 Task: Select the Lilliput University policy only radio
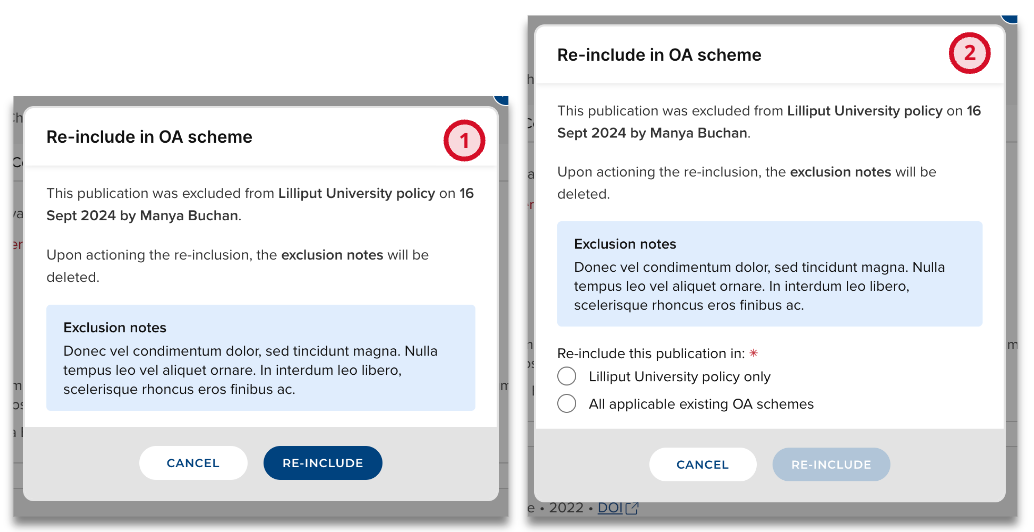coord(567,377)
